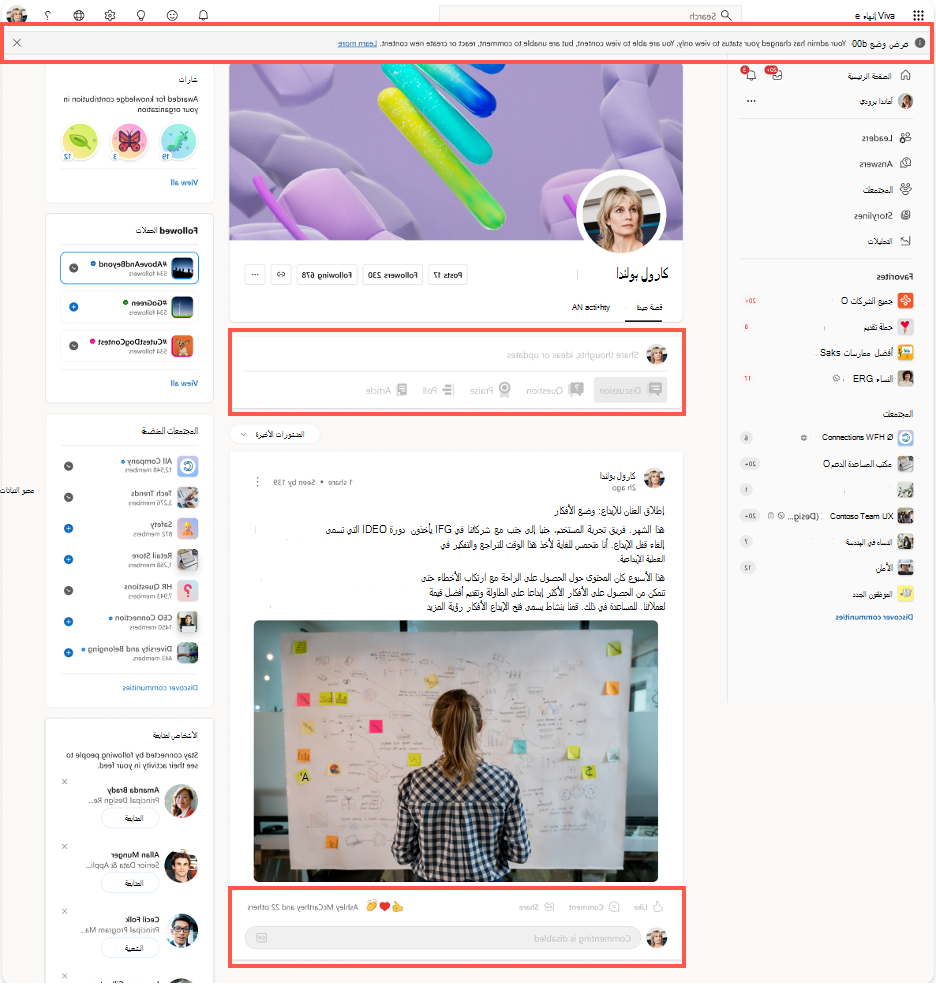Click the Share icon on the post
Viewport: 936px width, 984px height.
tap(549, 907)
